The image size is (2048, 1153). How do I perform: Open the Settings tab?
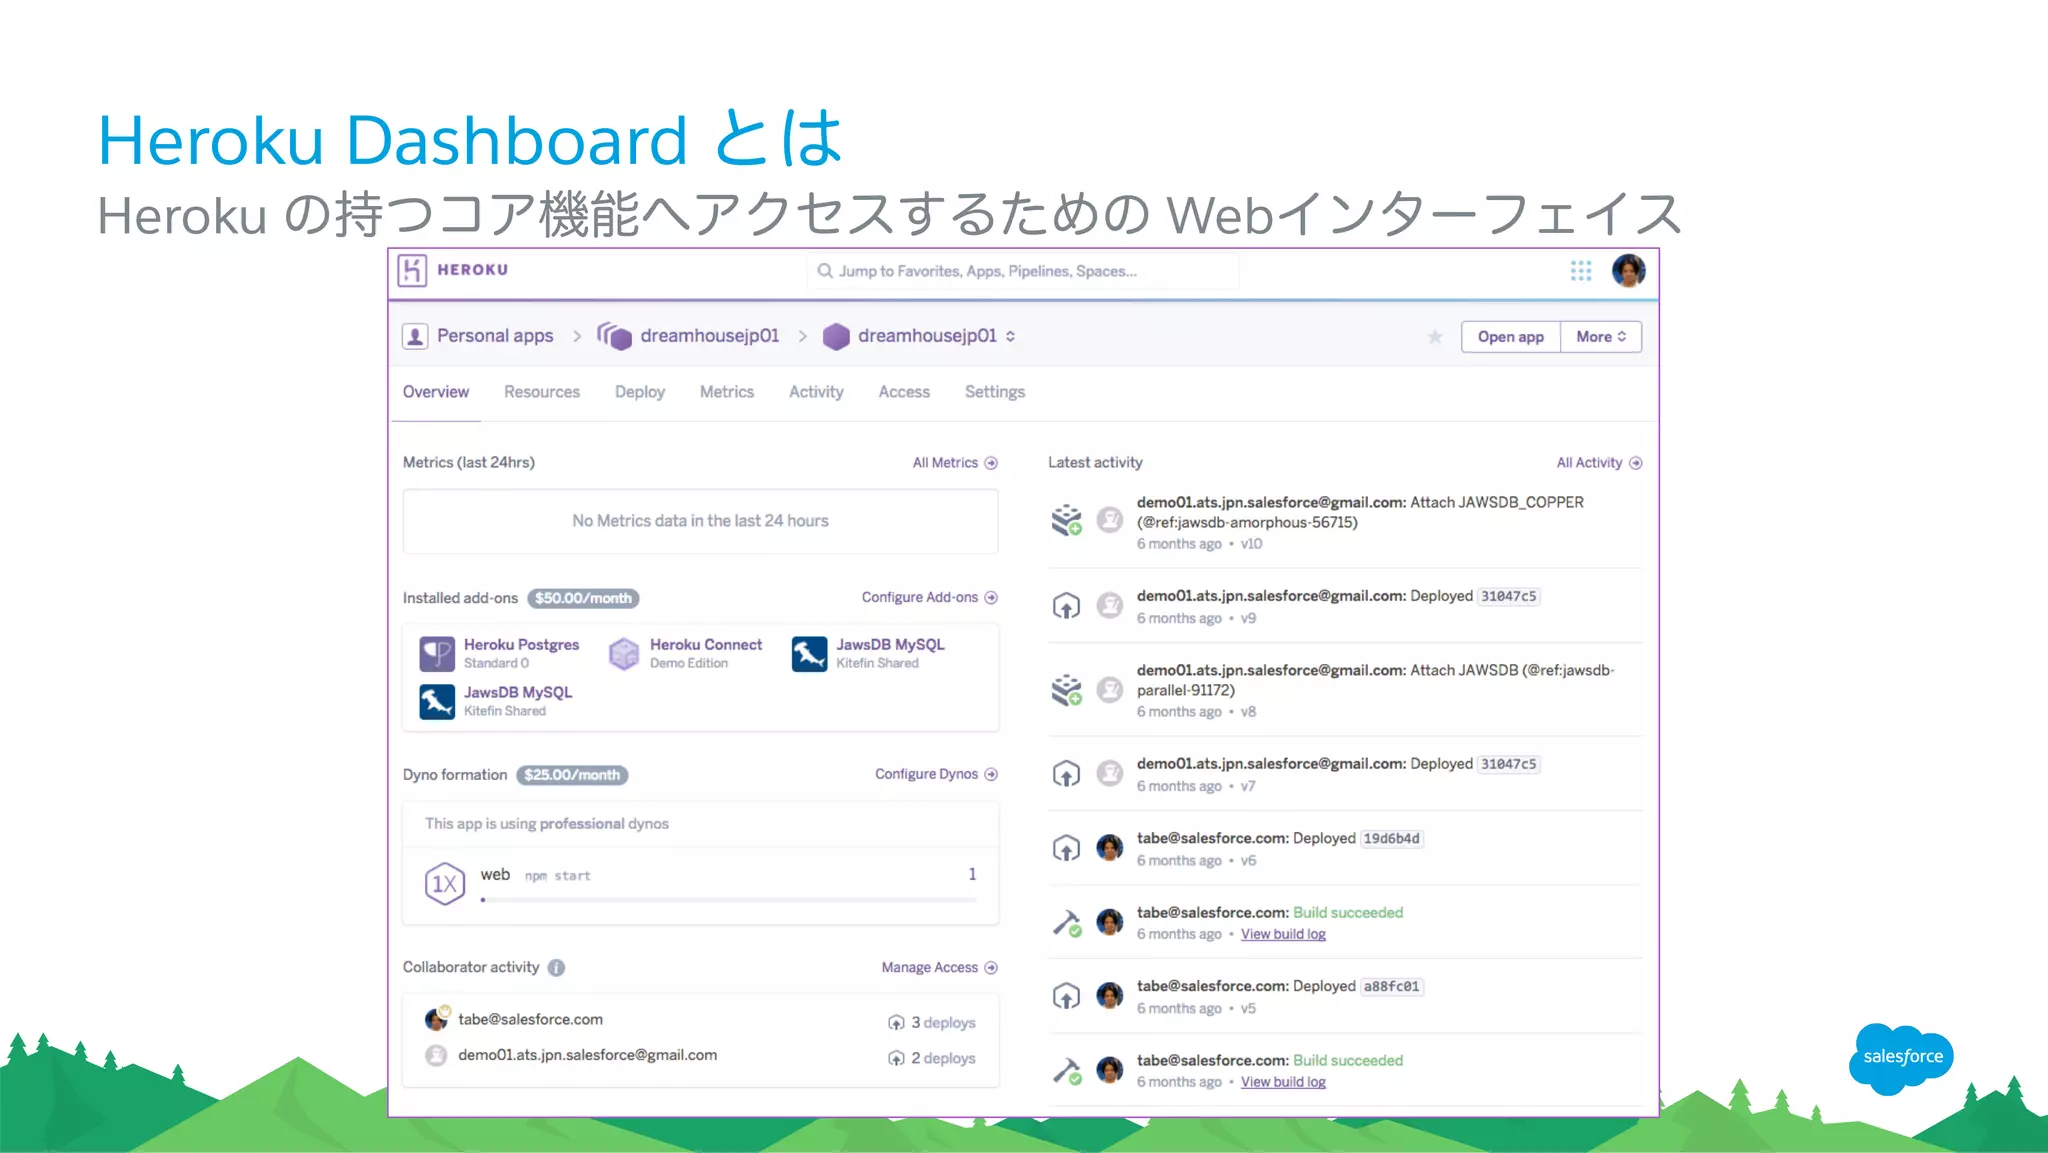pyautogui.click(x=995, y=392)
